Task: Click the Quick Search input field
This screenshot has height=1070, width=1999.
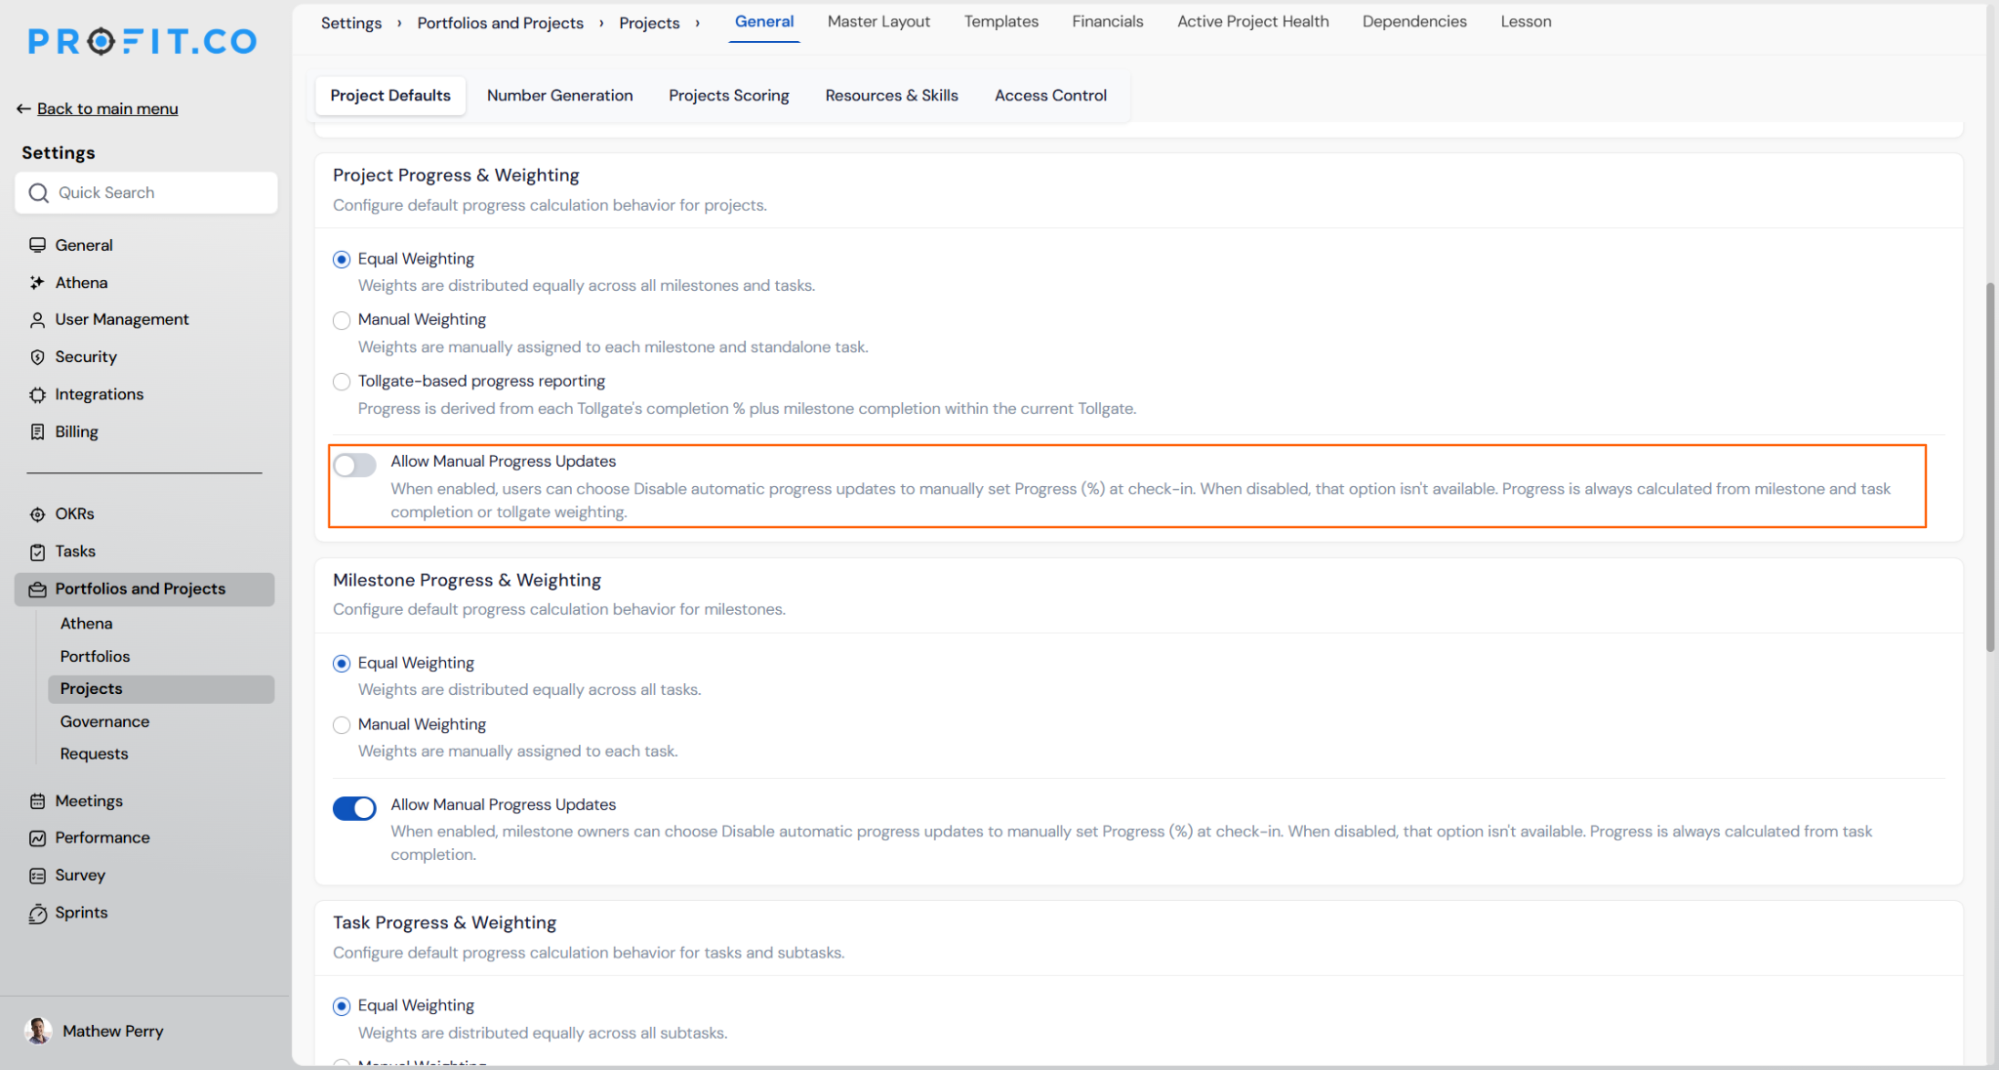Action: [x=146, y=192]
